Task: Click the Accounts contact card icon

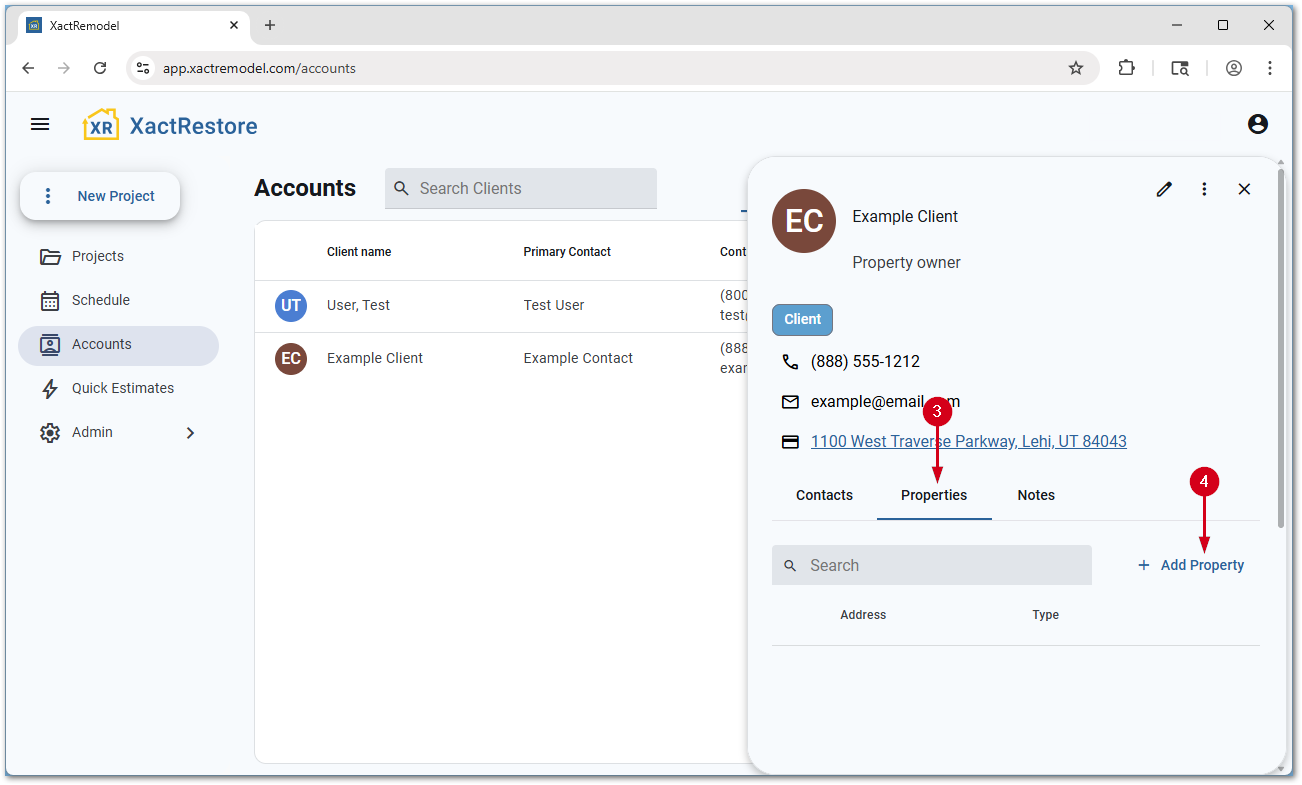Action: pos(50,345)
